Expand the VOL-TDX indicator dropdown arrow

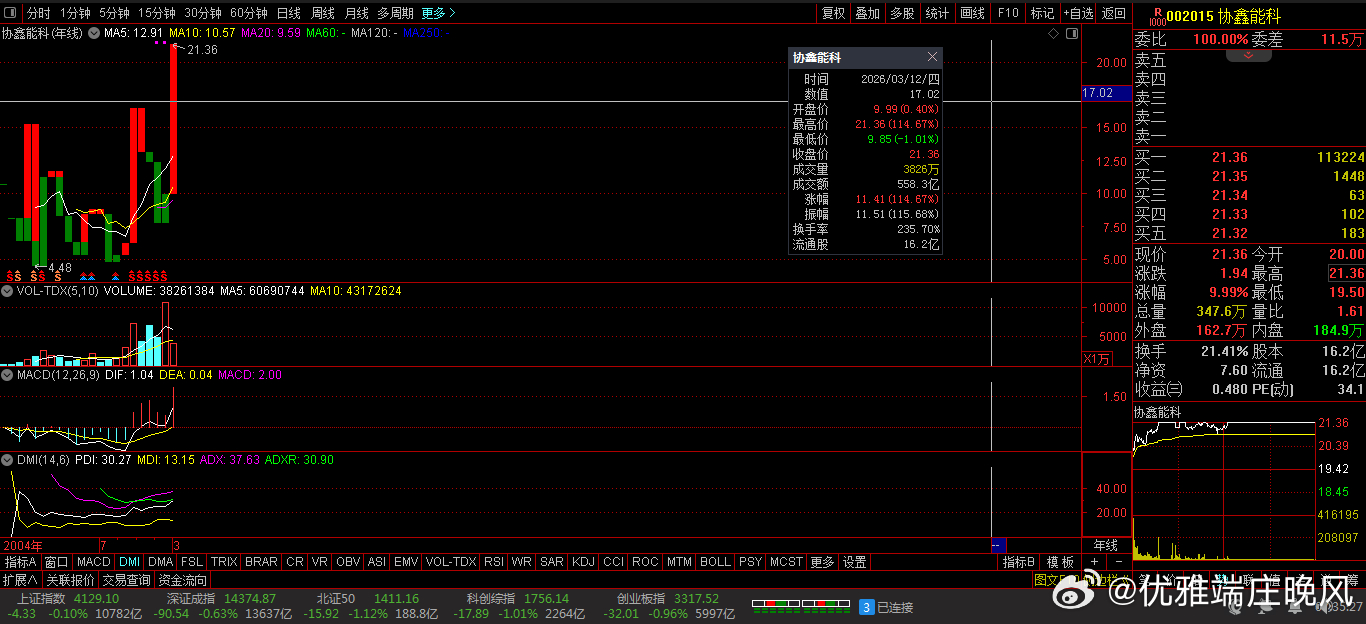pyautogui.click(x=8, y=291)
